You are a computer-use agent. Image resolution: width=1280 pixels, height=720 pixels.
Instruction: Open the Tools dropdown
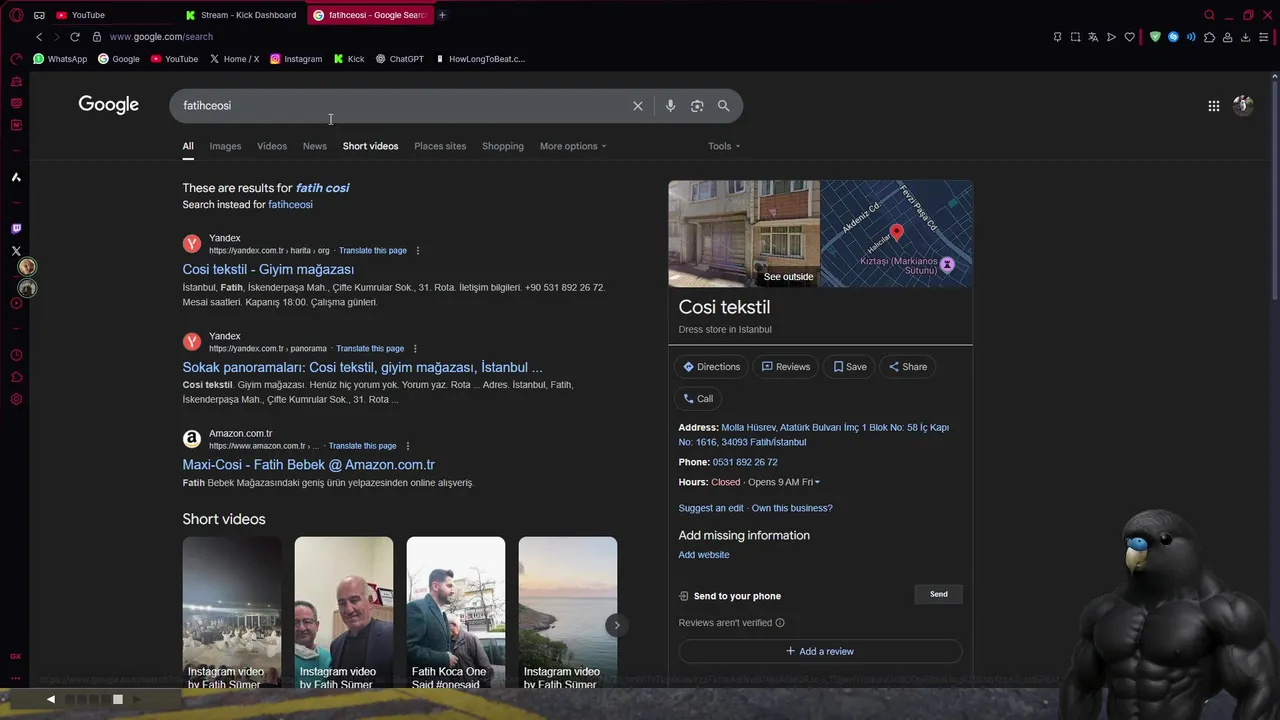pyautogui.click(x=724, y=146)
